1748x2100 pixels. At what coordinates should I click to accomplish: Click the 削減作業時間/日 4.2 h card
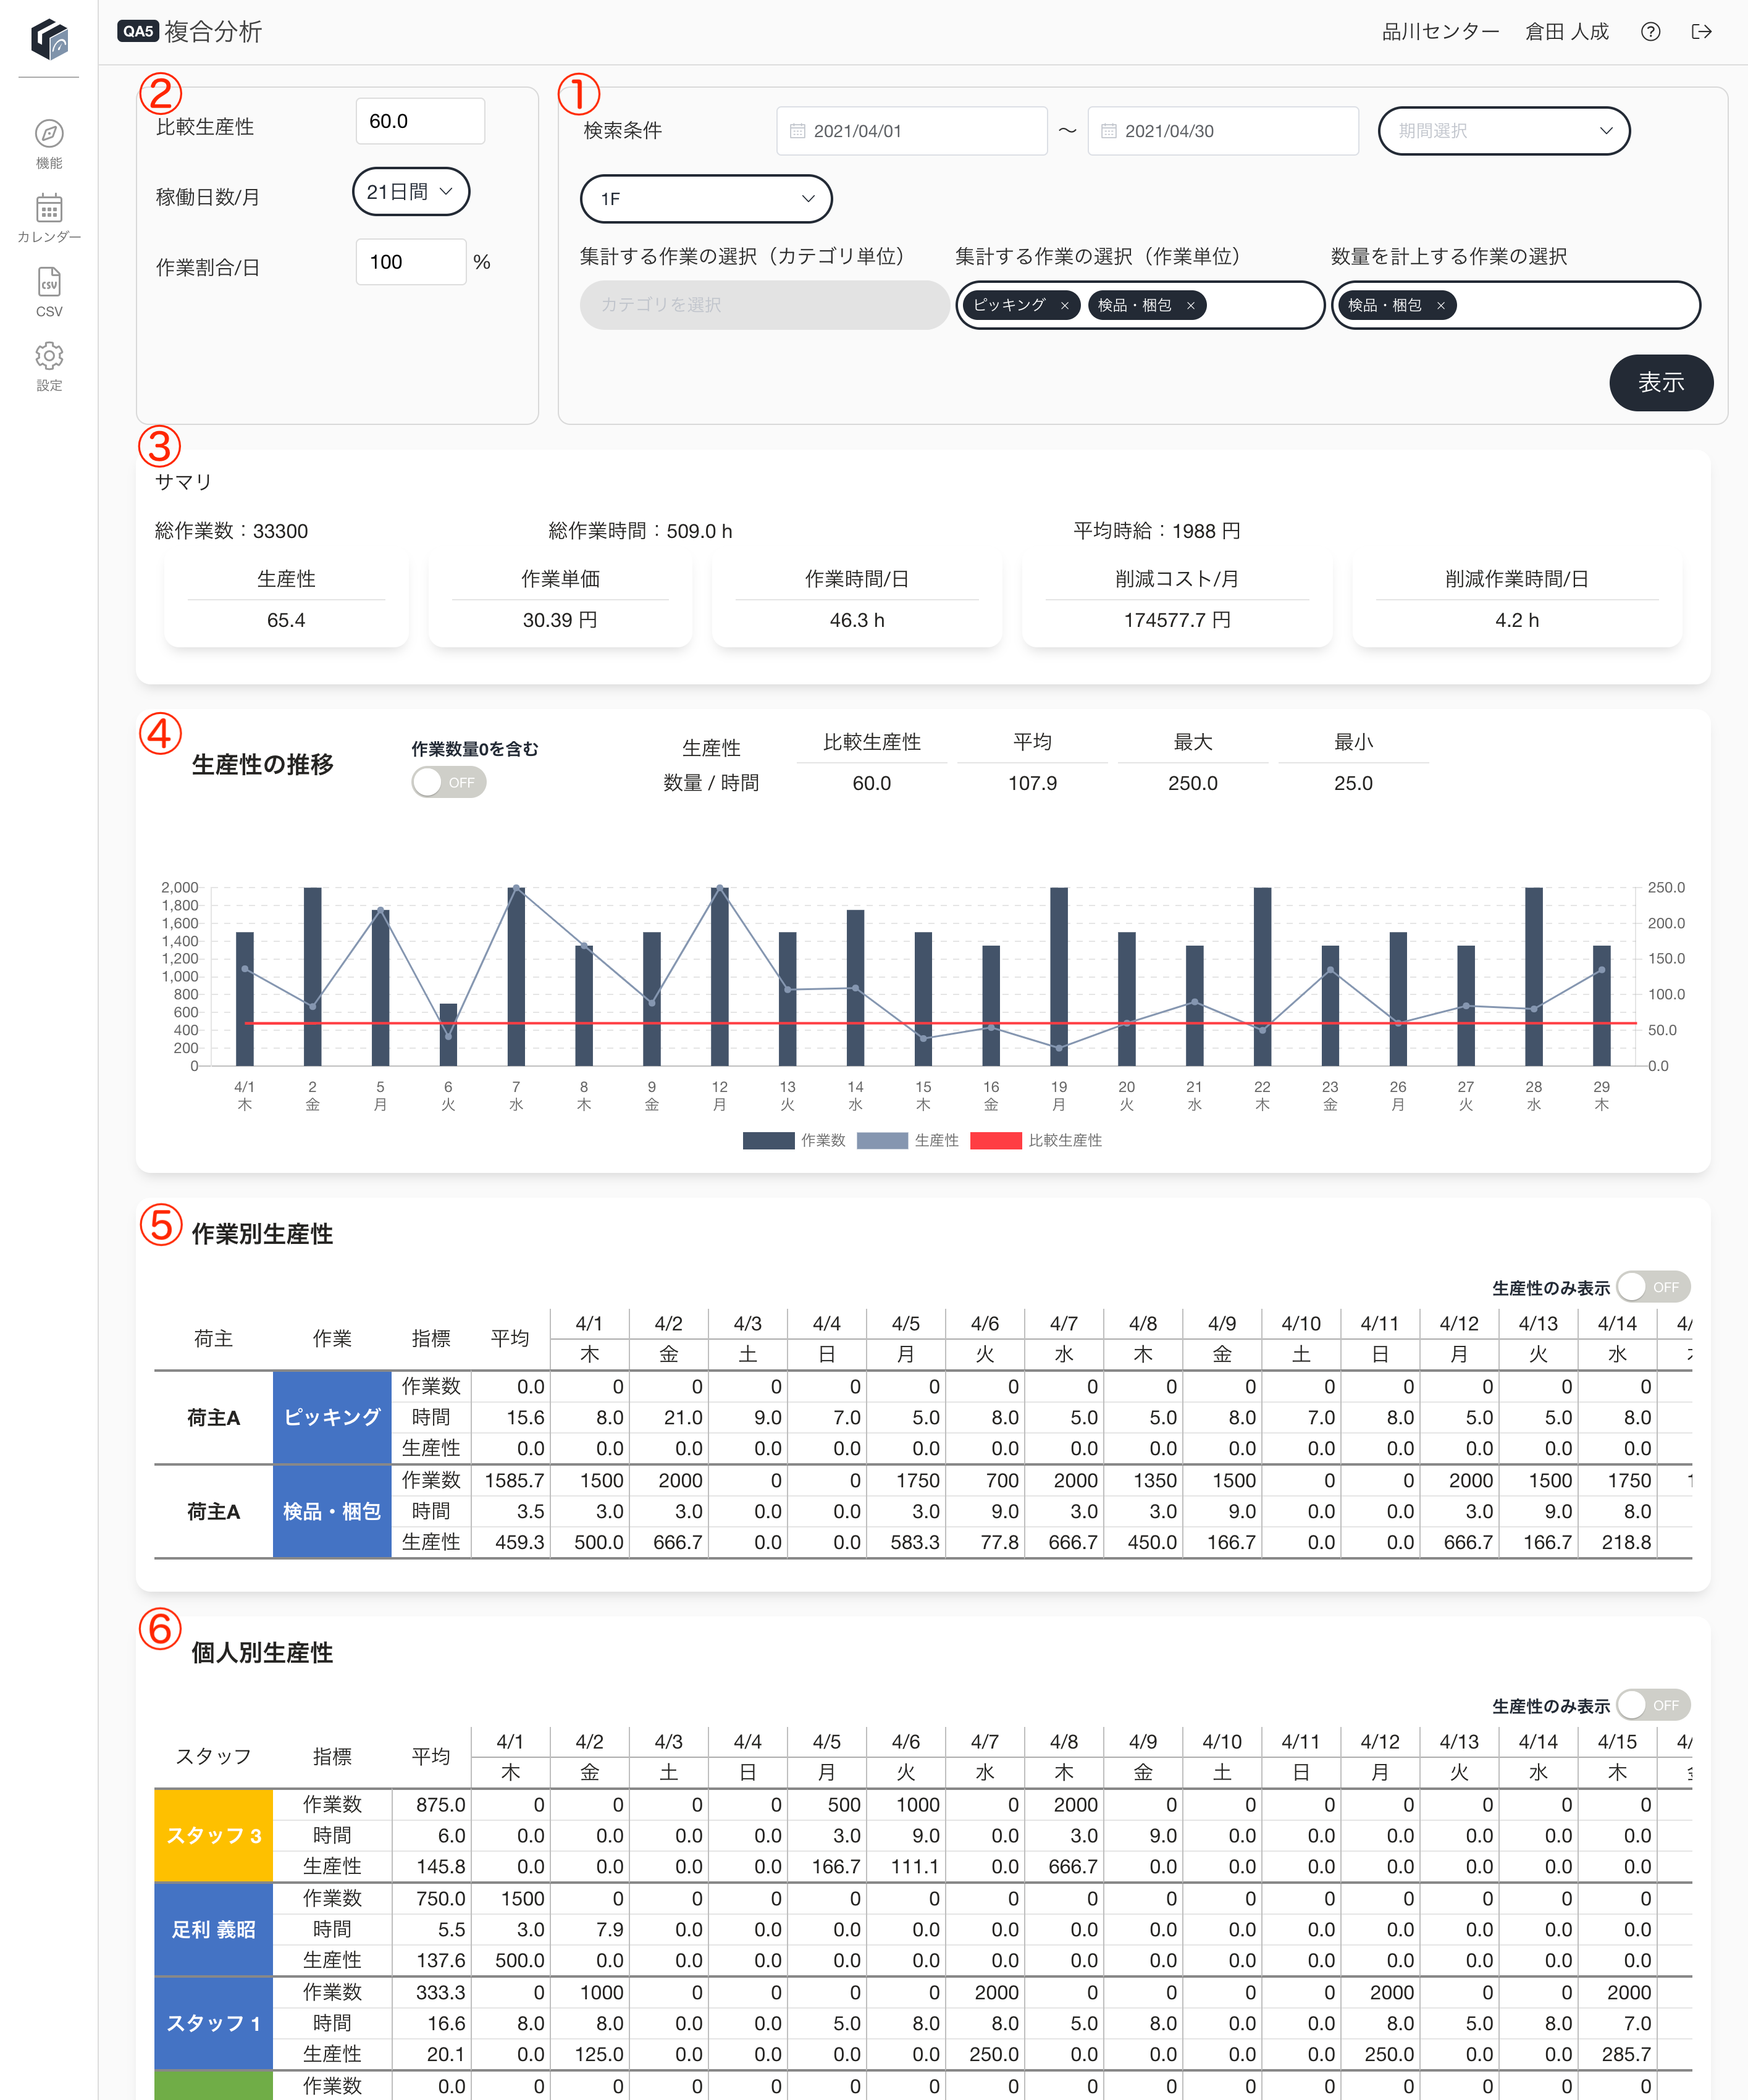pos(1517,600)
